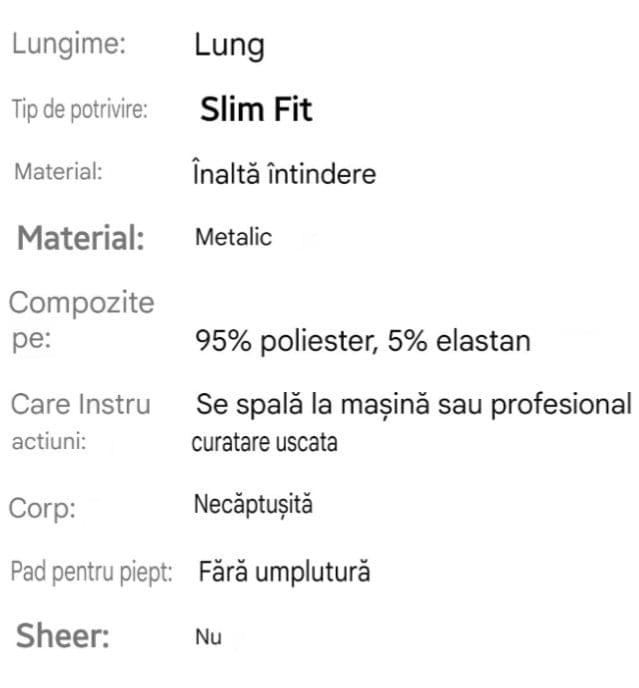Select the '95% poliester, 5% elastan' text
This screenshot has width=639, height=688.
click(362, 342)
